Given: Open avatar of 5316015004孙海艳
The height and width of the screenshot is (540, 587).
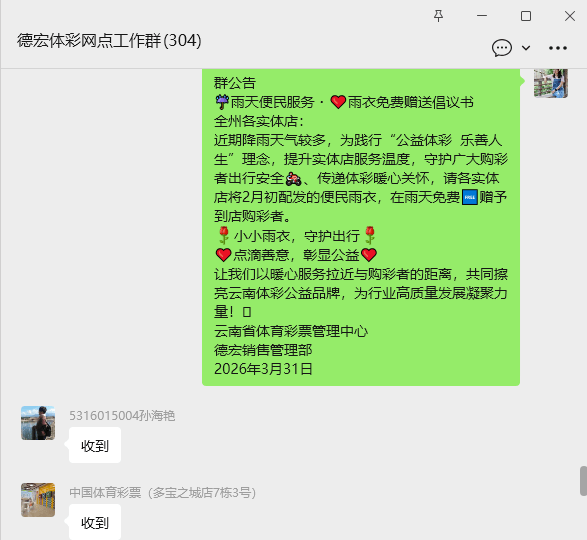Looking at the screenshot, I should pos(38,423).
